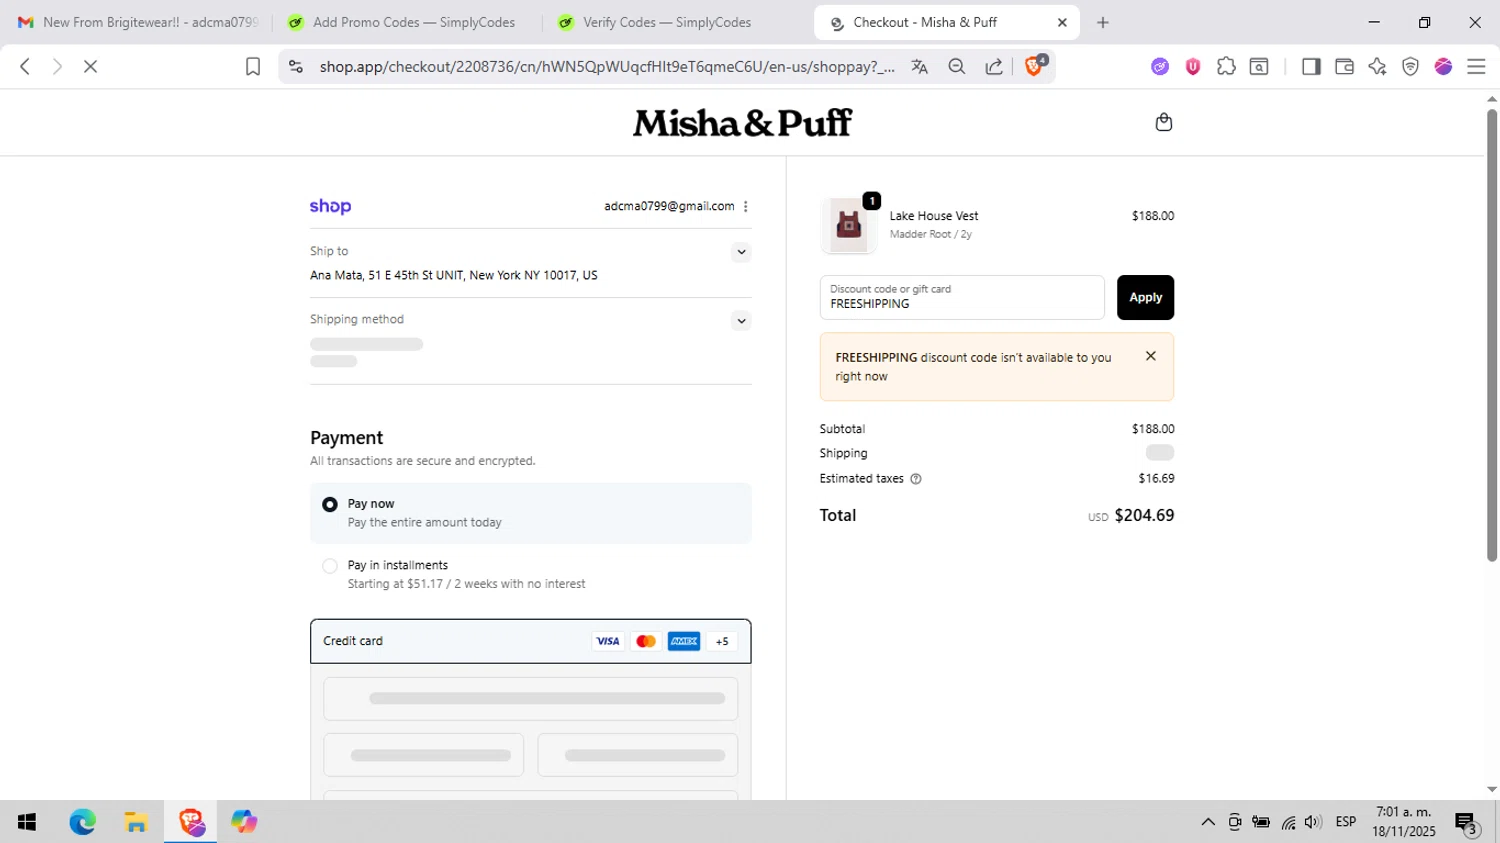Select Pay in installments option

tap(330, 566)
